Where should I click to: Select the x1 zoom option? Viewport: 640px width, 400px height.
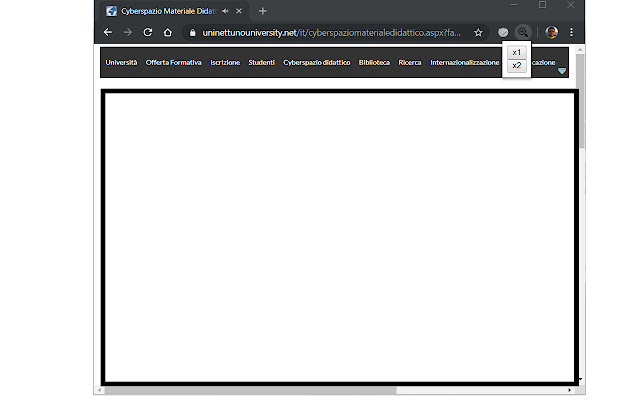coord(516,52)
